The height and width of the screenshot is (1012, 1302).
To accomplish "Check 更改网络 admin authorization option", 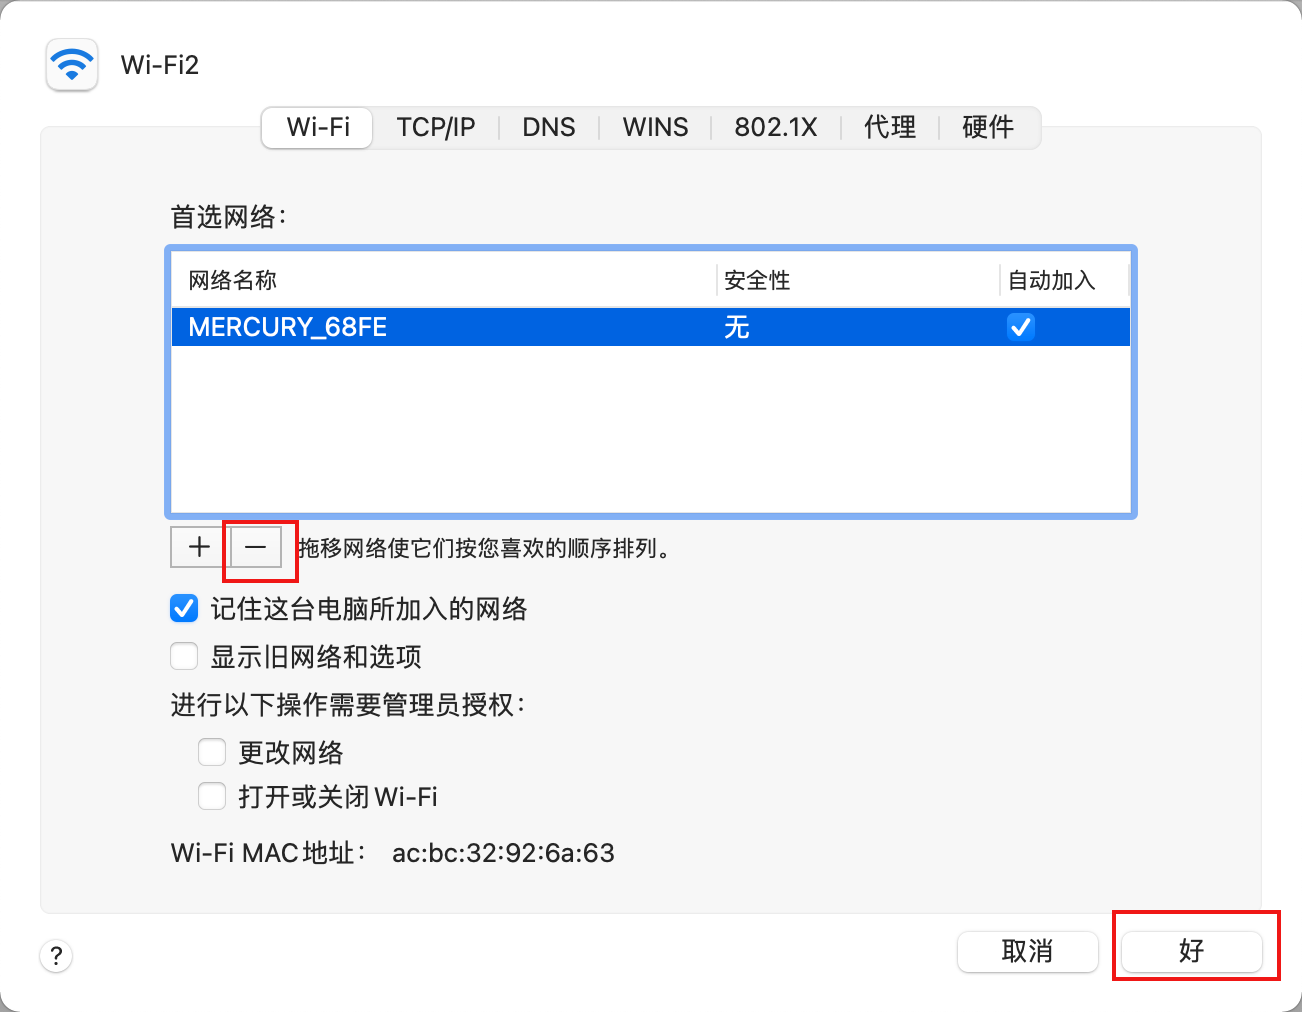I will (212, 752).
